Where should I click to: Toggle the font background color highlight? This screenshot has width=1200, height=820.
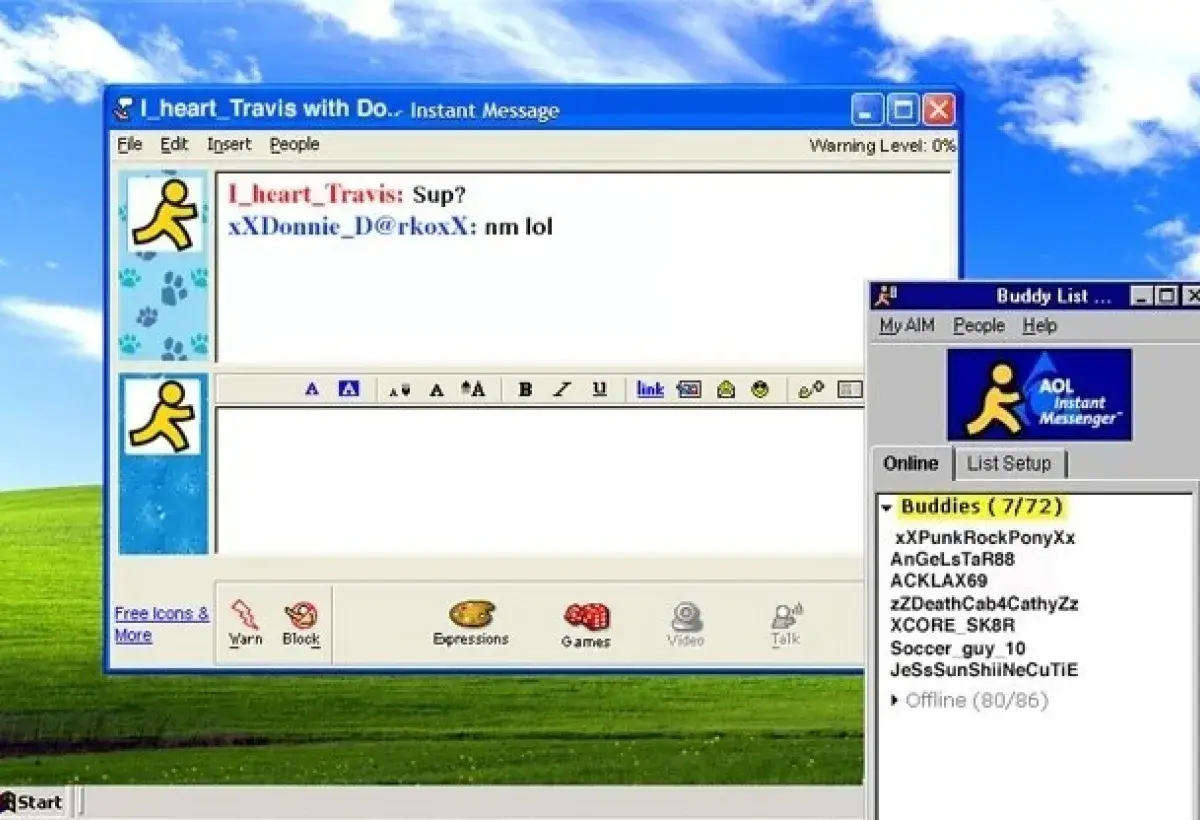(348, 389)
